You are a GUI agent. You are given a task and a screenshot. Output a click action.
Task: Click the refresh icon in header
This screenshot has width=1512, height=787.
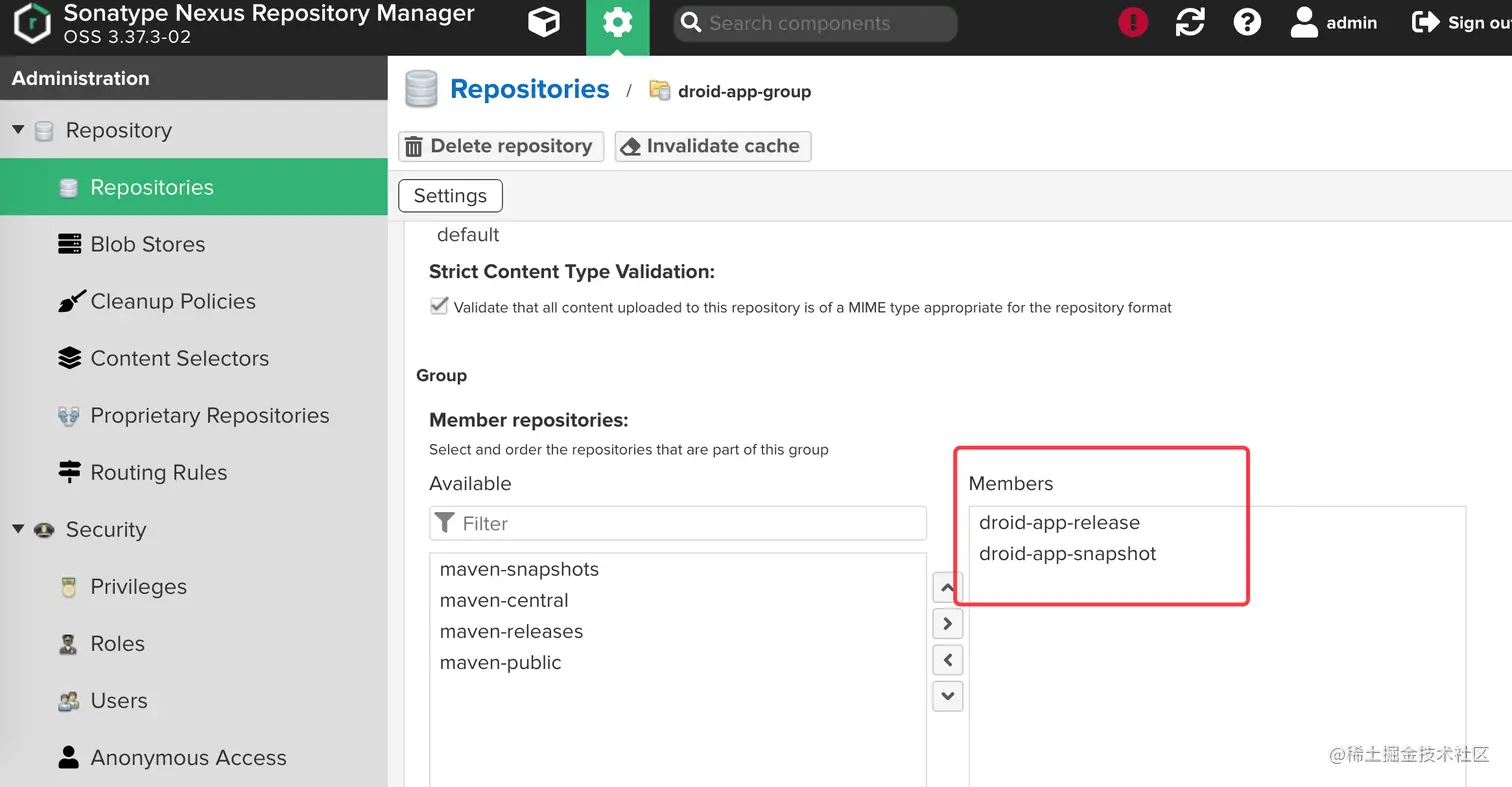click(x=1190, y=22)
